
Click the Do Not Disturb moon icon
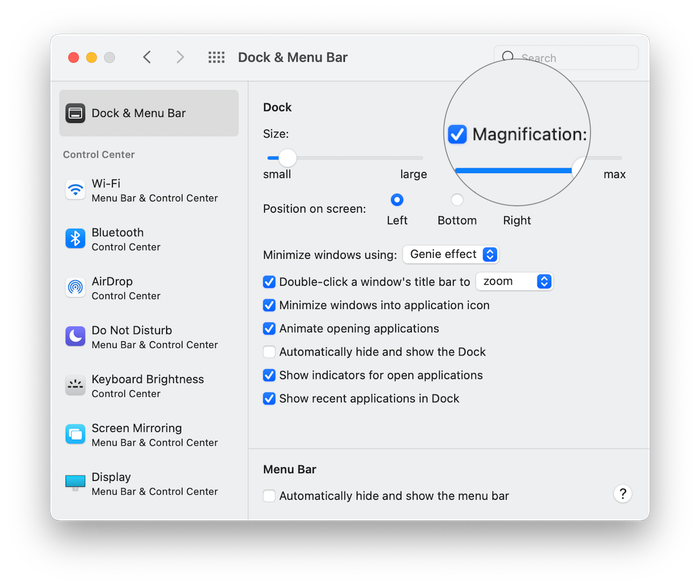click(75, 337)
